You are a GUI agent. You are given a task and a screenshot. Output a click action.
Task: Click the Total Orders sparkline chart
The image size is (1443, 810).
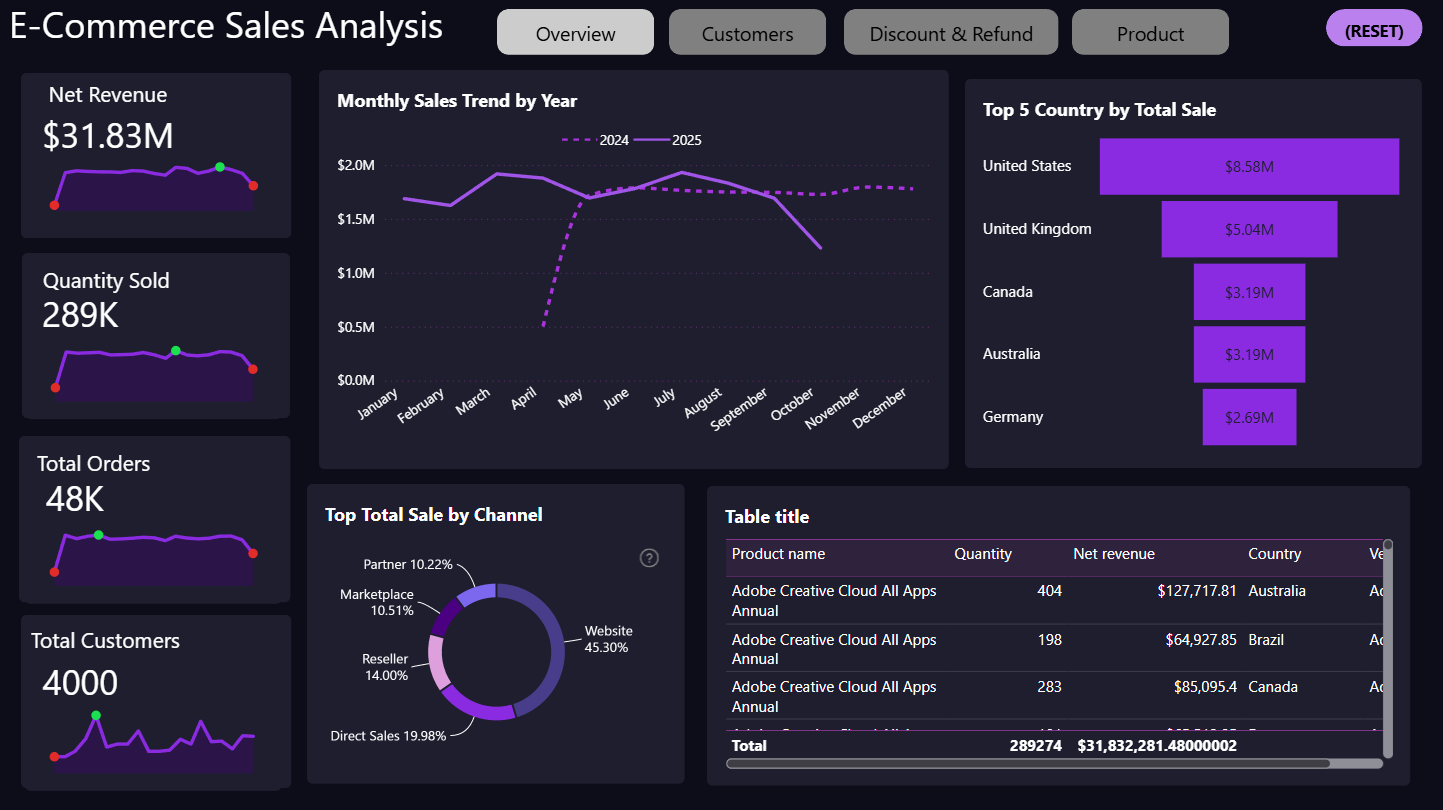pyautogui.click(x=154, y=557)
